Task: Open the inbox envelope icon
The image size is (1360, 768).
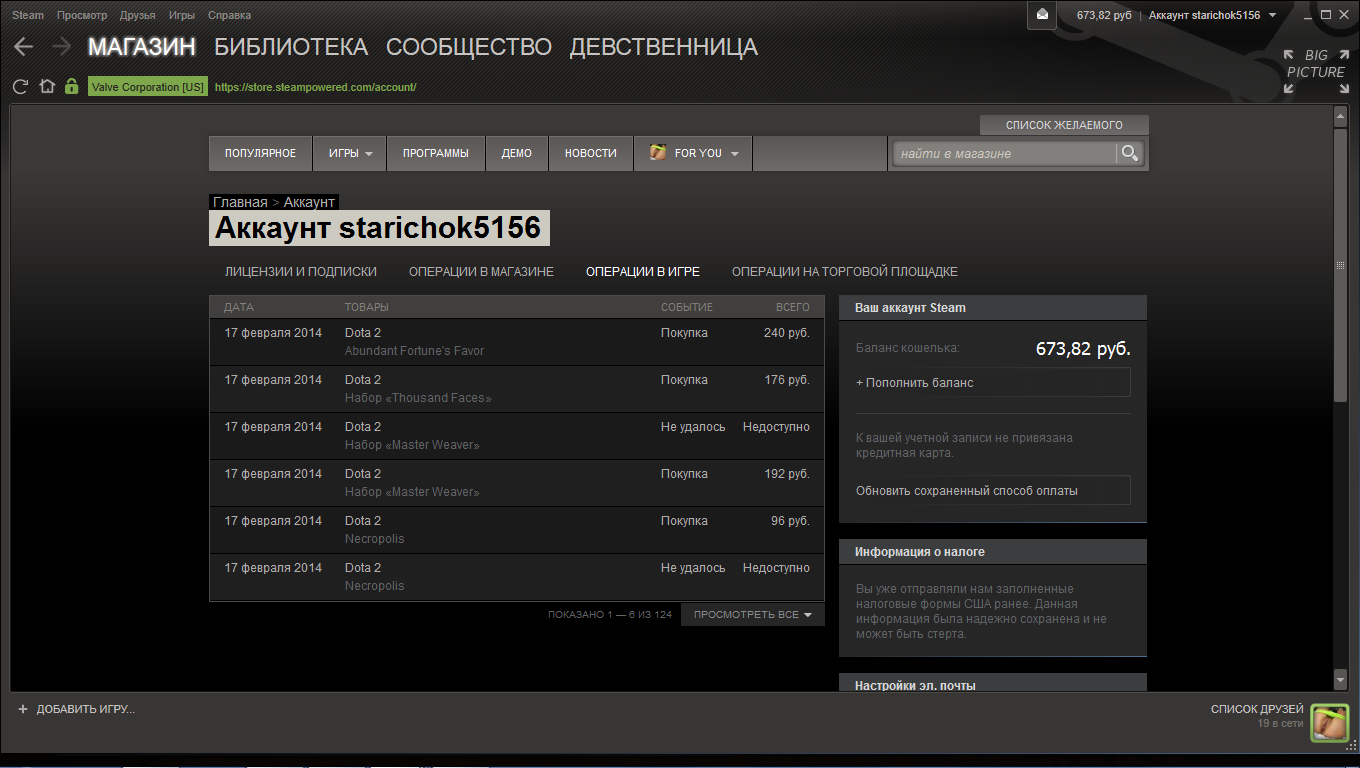Action: click(1042, 15)
